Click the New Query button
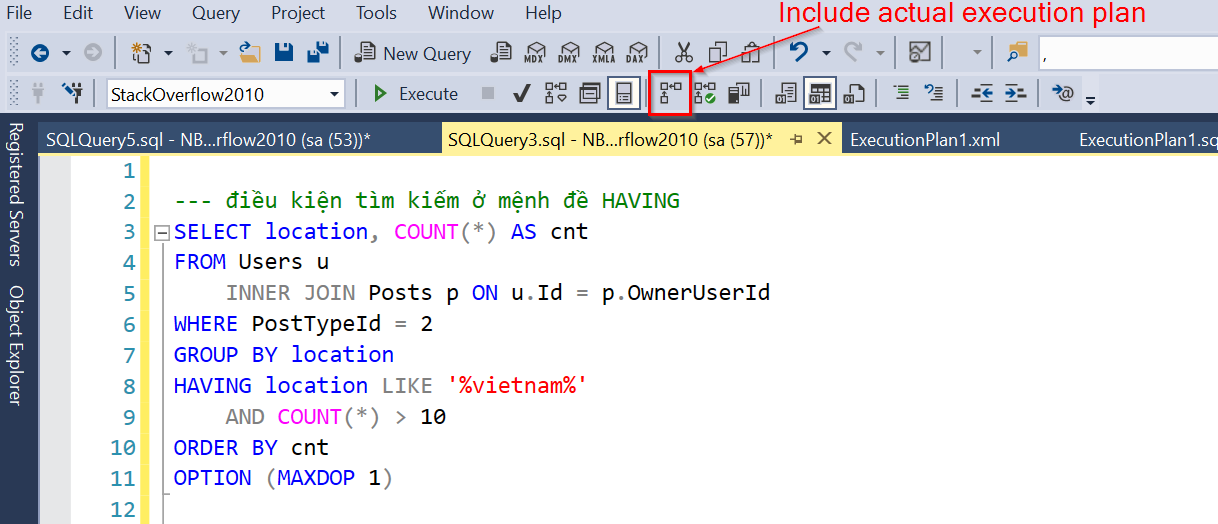The image size is (1218, 524). [x=413, y=53]
